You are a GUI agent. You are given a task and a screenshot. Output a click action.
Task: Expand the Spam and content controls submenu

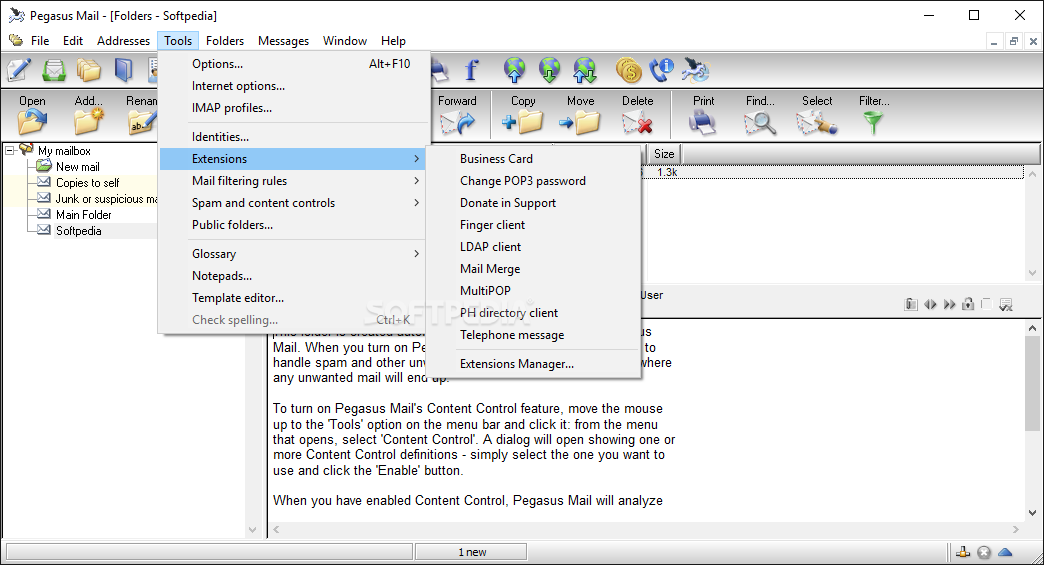pos(292,202)
